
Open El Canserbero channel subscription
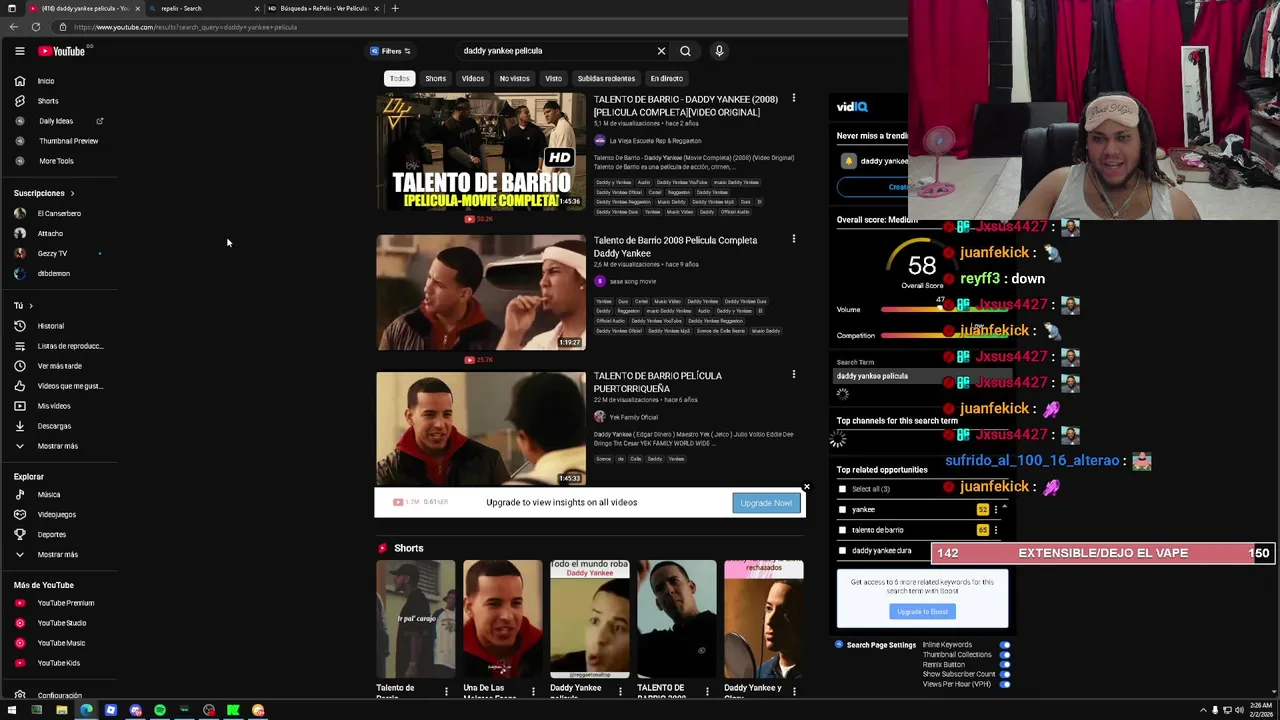60,213
